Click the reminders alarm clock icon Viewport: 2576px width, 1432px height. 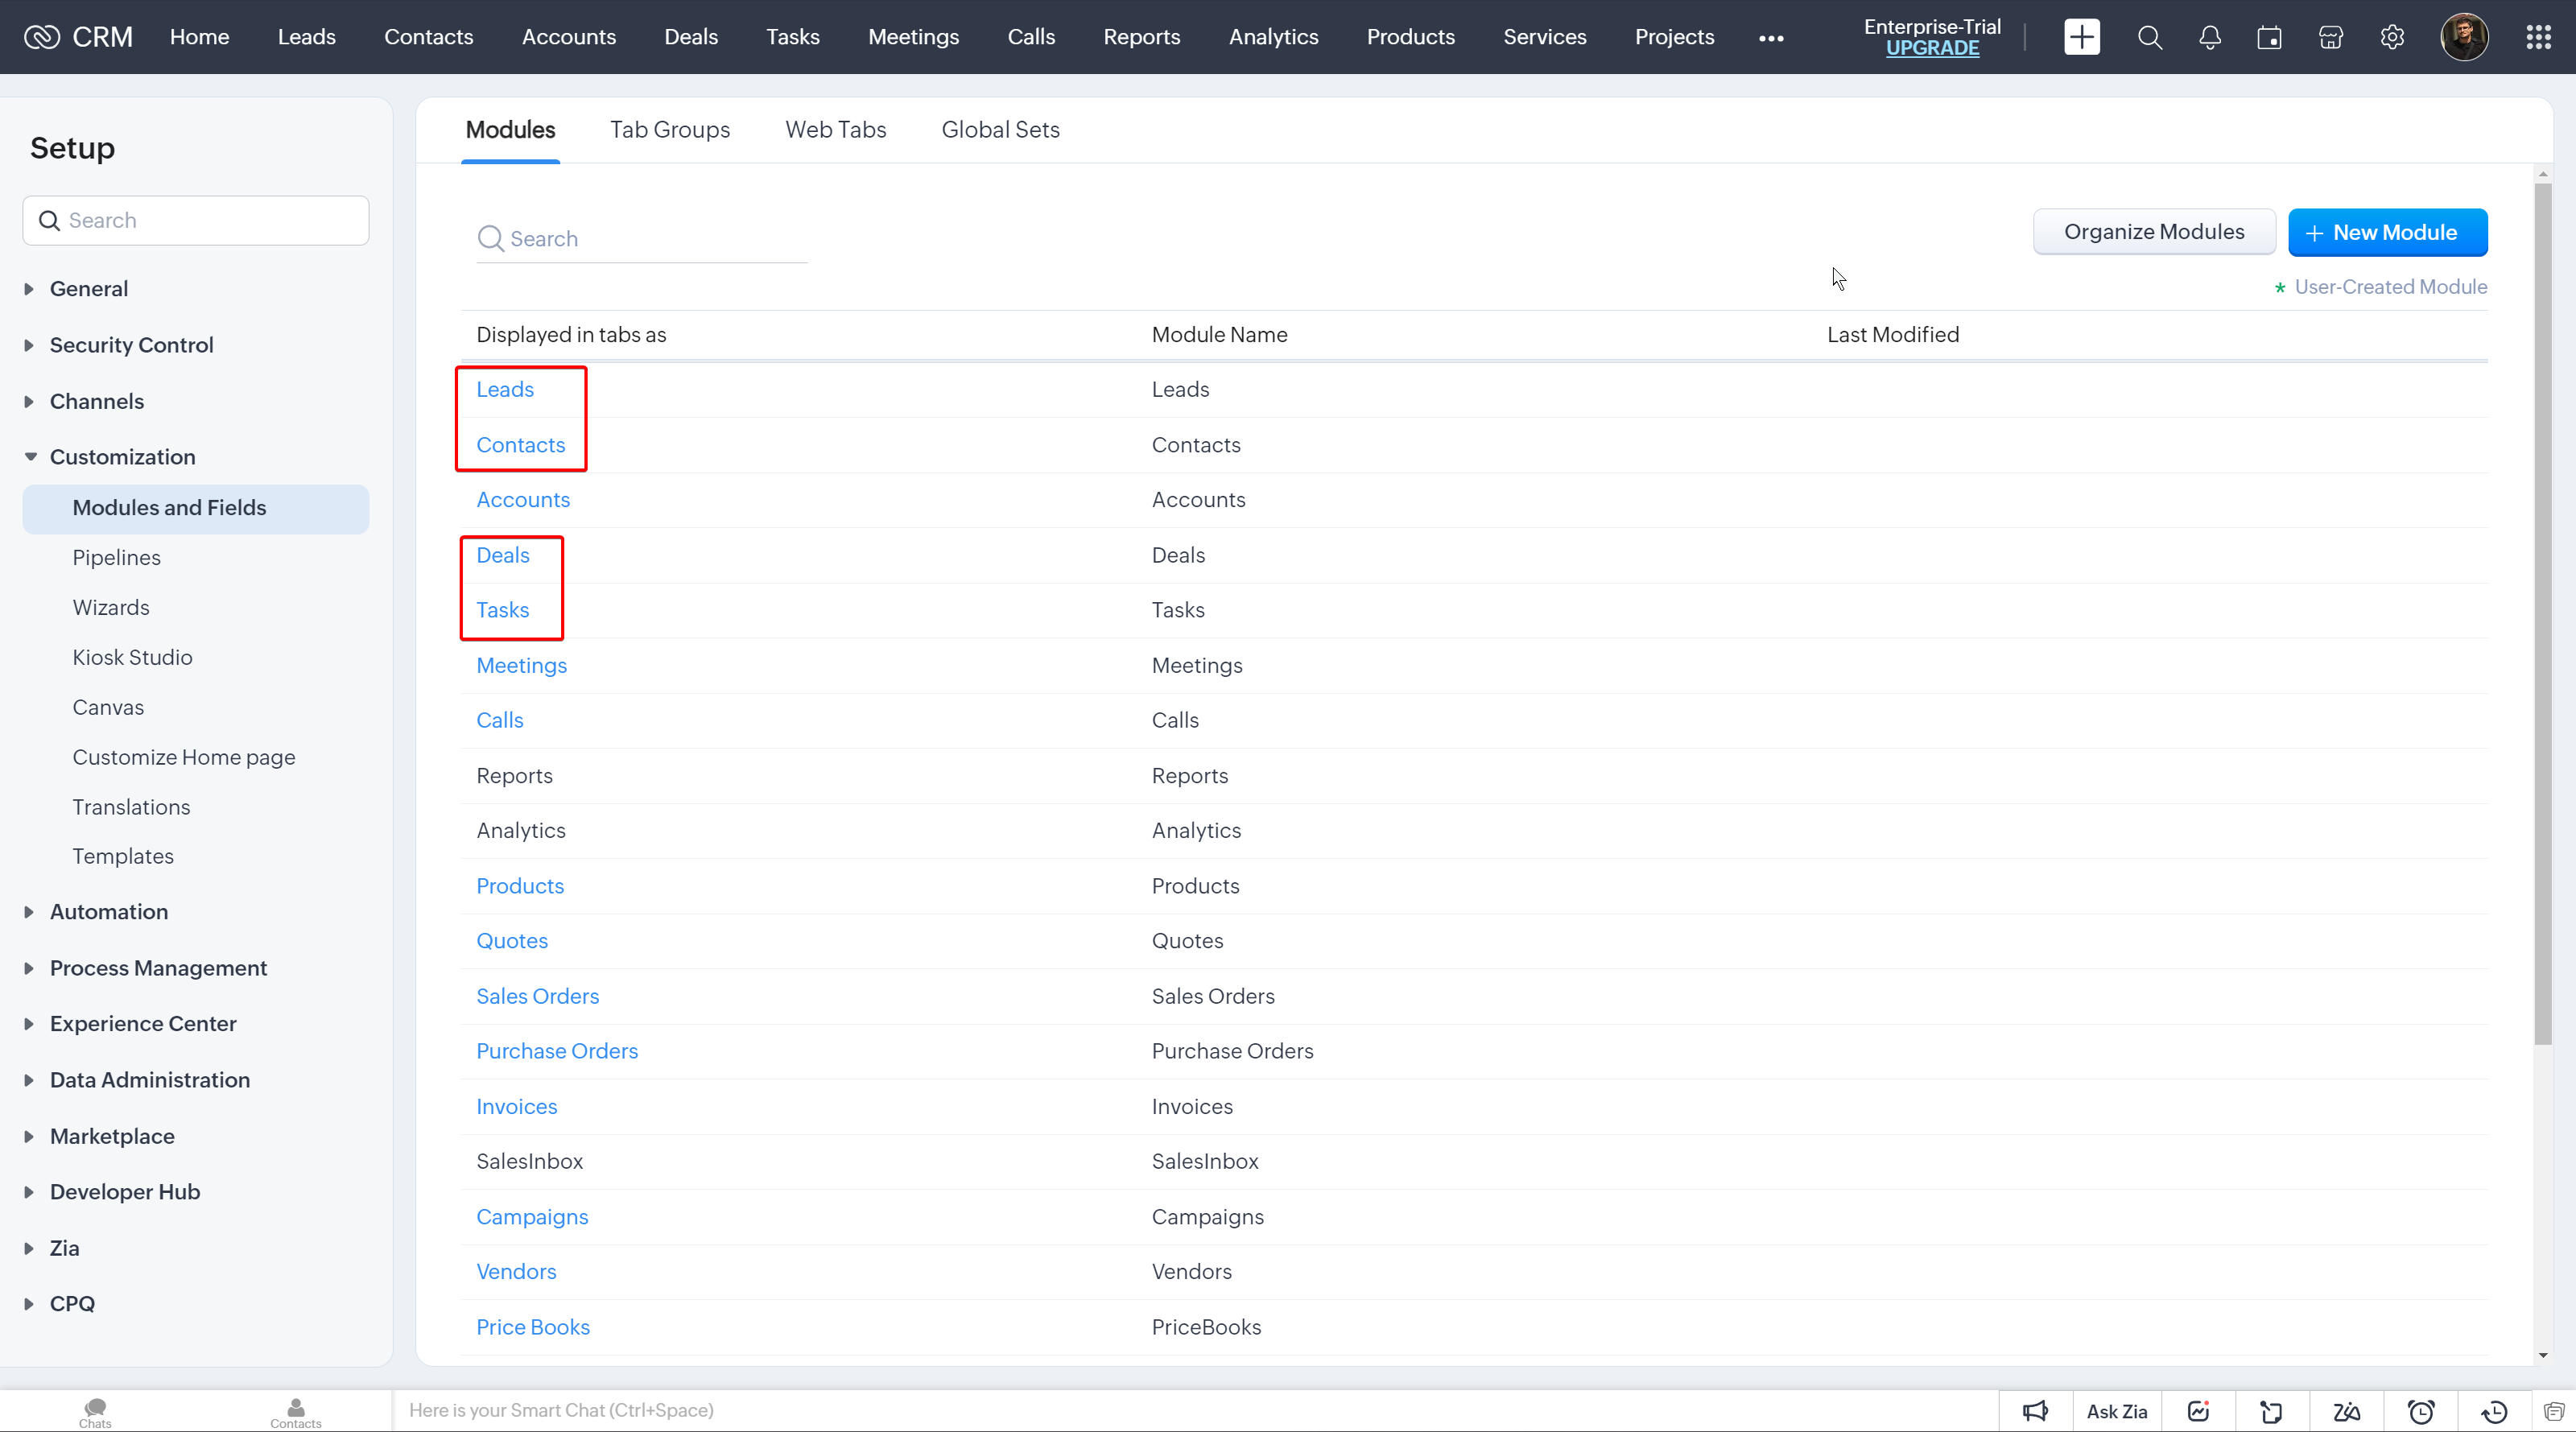click(x=2421, y=1411)
